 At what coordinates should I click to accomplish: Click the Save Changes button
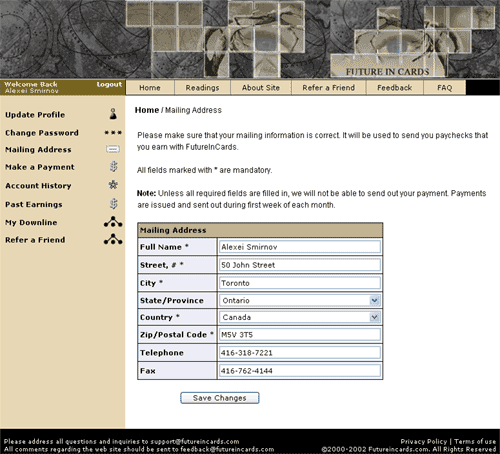(220, 398)
